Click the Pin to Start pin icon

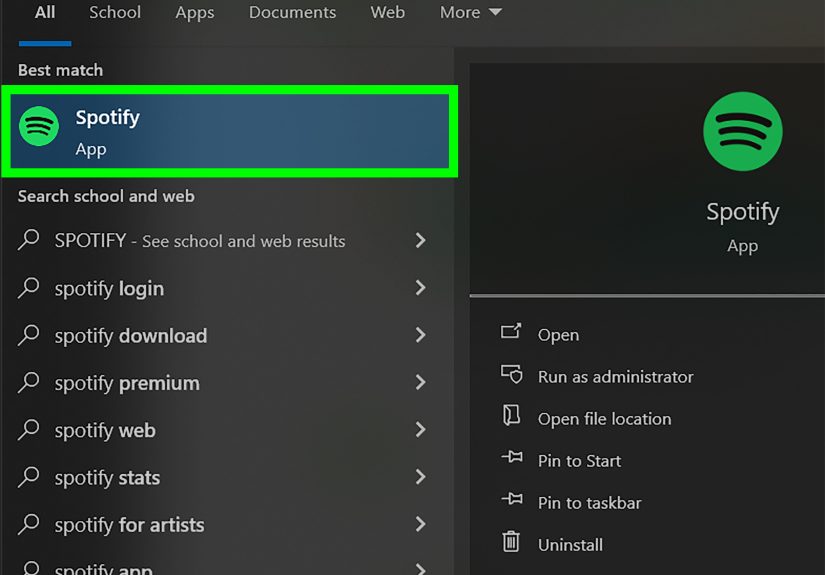(x=512, y=456)
